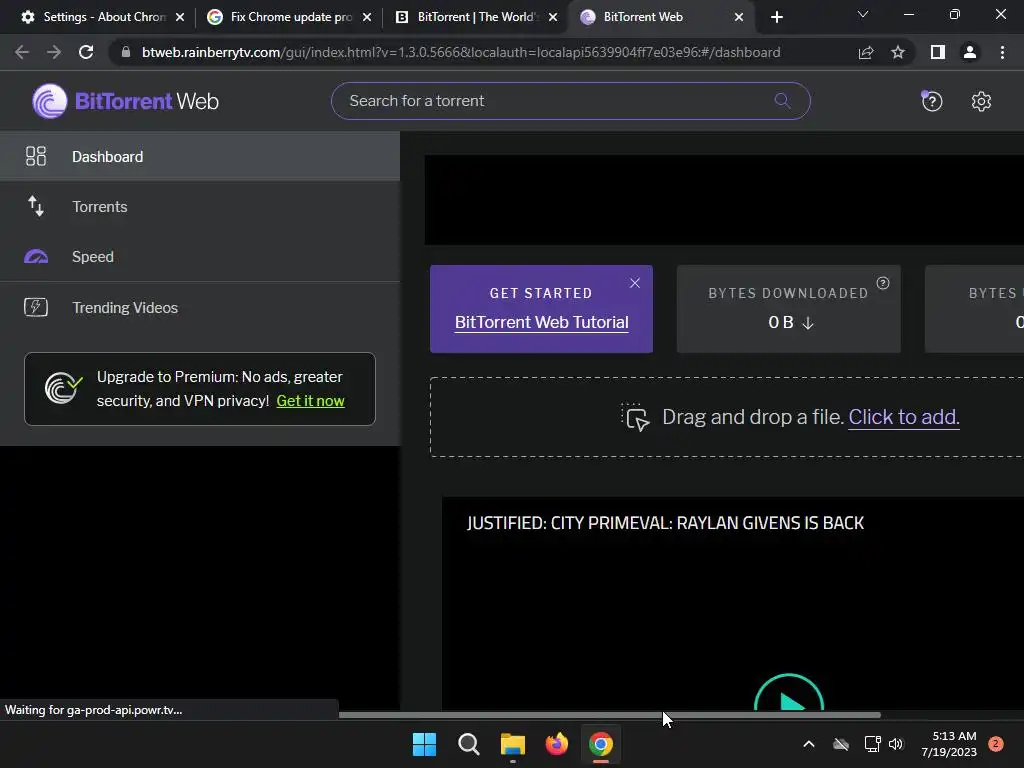The height and width of the screenshot is (768, 1024).
Task: Click the 0 B bytes downloaded value
Action: coord(780,323)
